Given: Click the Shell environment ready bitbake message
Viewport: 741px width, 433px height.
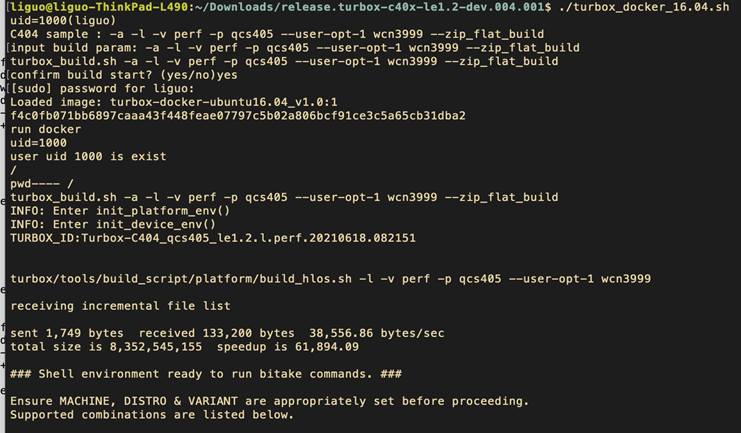Looking at the screenshot, I should coord(206,374).
